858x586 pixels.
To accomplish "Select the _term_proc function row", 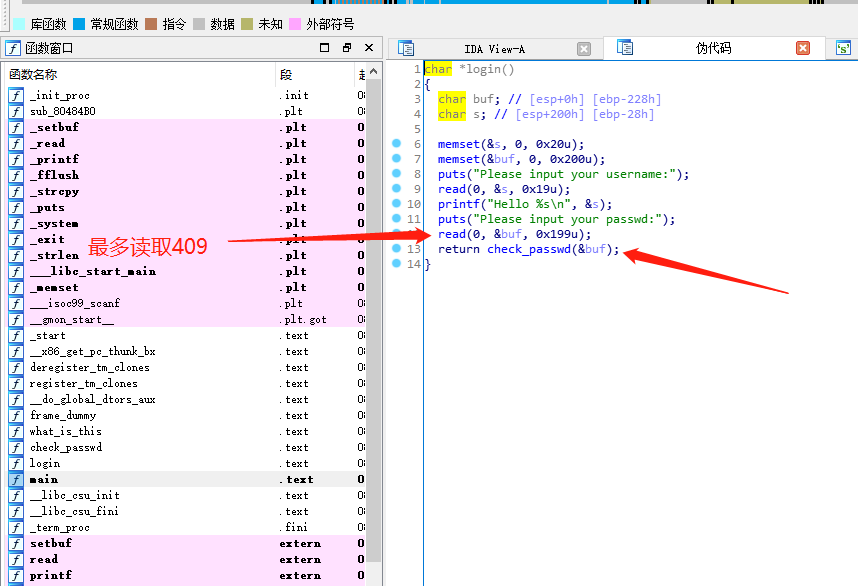I will click(186, 527).
